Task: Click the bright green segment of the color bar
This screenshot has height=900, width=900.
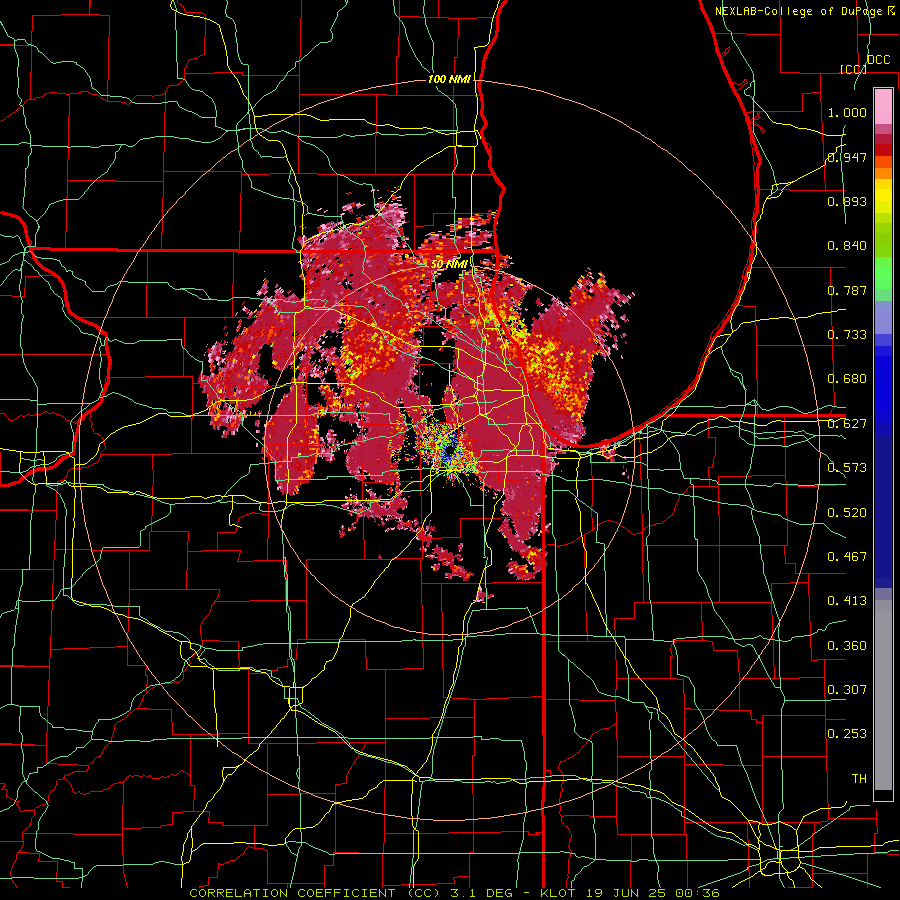Action: coord(883,273)
